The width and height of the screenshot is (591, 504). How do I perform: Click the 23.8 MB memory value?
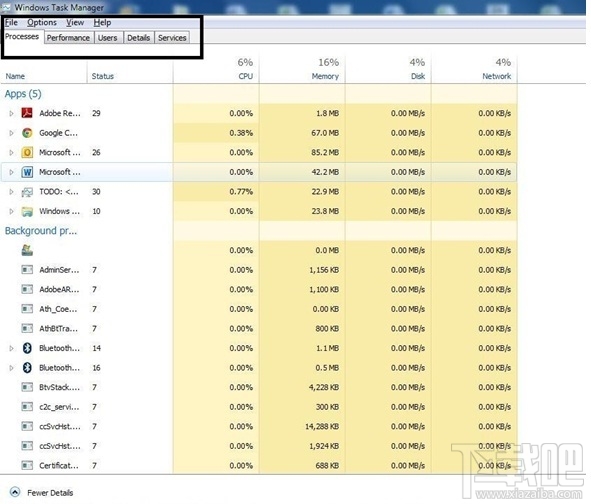tap(325, 211)
